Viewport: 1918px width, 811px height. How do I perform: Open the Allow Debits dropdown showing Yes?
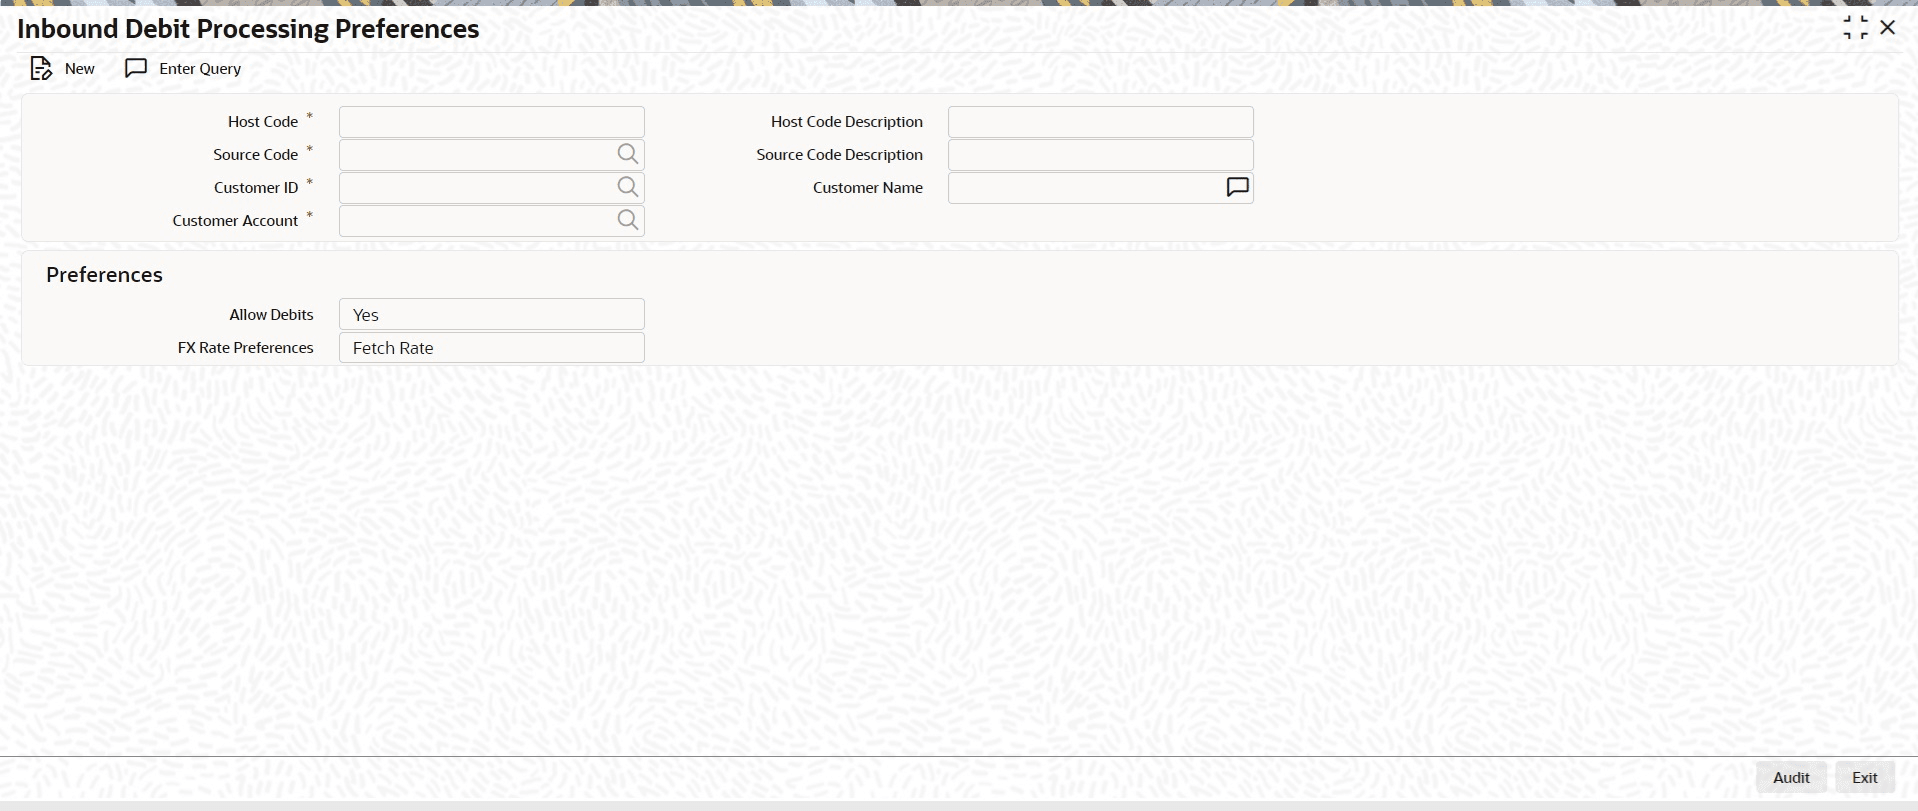(x=491, y=314)
